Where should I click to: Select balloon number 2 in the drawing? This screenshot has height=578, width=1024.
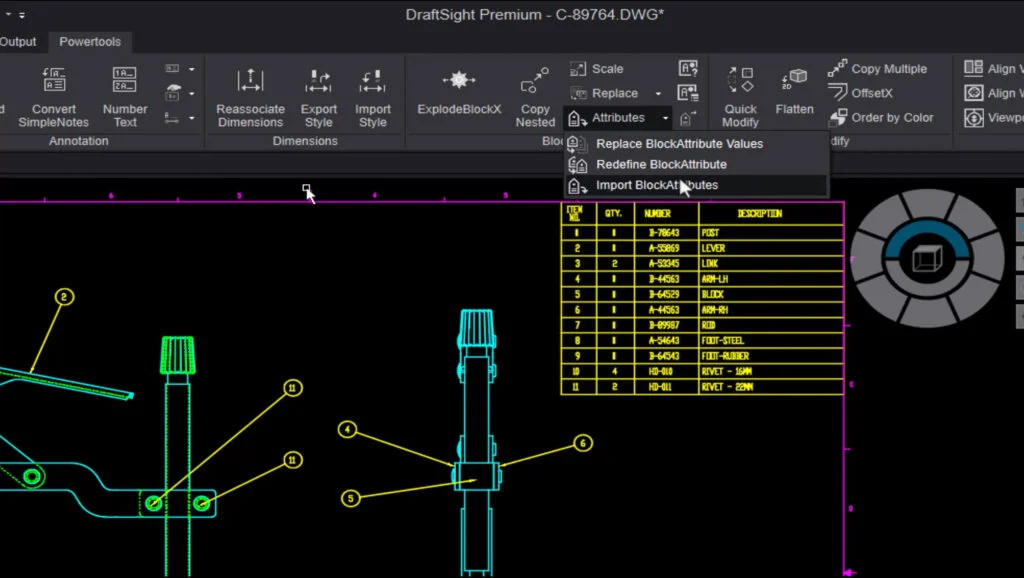64,297
